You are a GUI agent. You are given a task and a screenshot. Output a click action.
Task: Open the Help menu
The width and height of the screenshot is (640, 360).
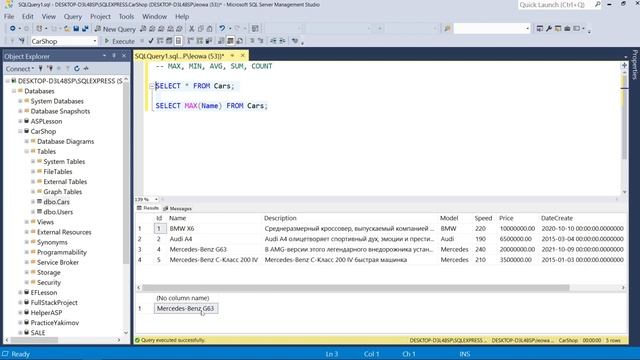click(182, 17)
